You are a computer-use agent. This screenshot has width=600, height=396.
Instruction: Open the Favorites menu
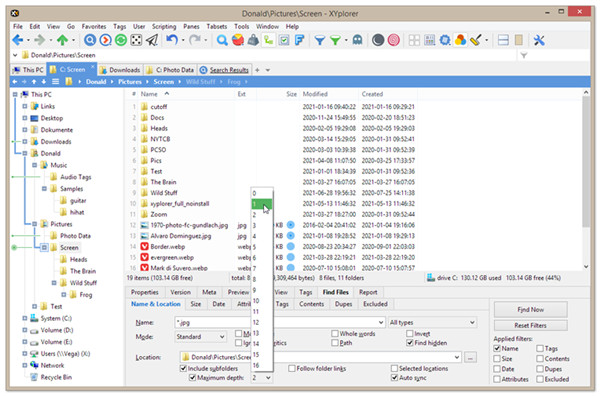pos(94,26)
